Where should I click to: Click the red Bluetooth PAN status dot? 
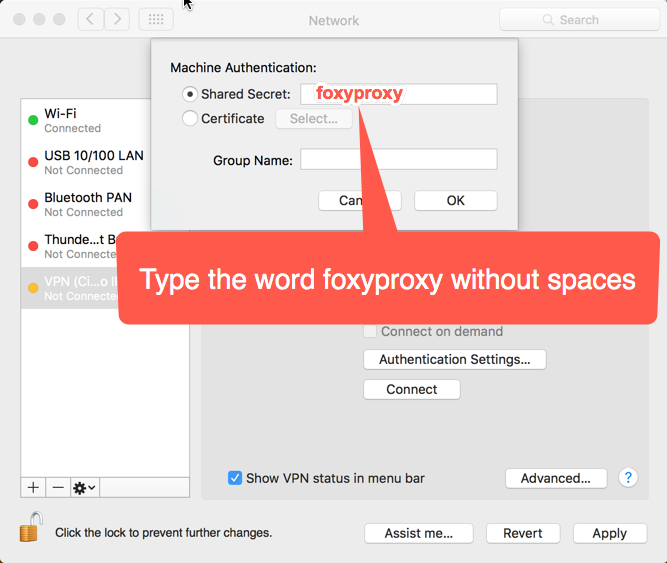(x=33, y=204)
